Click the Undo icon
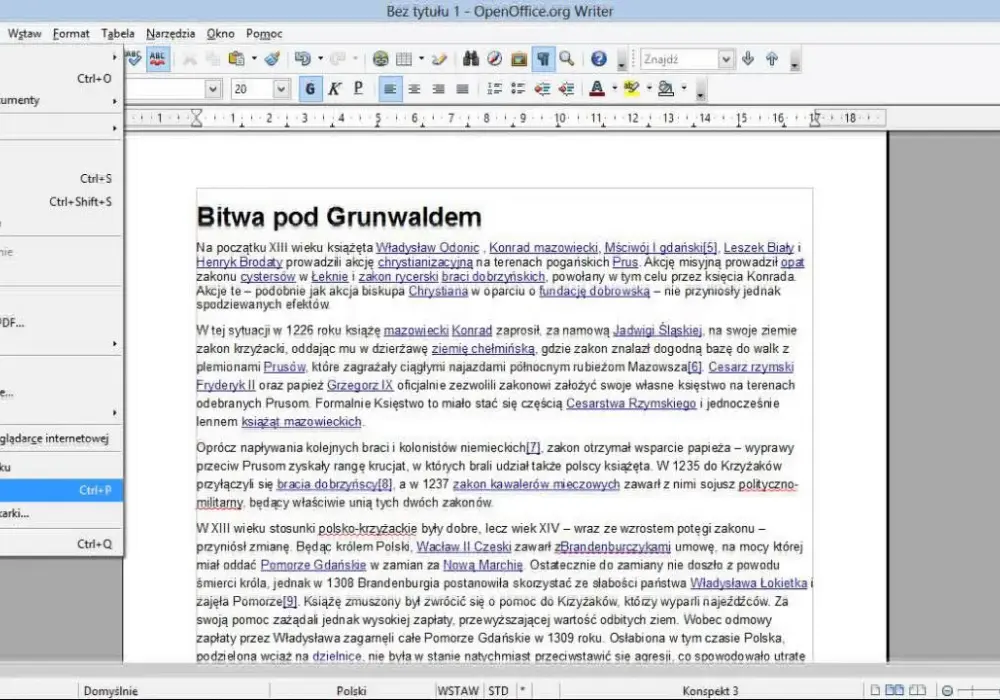This screenshot has height=700, width=1000. pyautogui.click(x=303, y=59)
